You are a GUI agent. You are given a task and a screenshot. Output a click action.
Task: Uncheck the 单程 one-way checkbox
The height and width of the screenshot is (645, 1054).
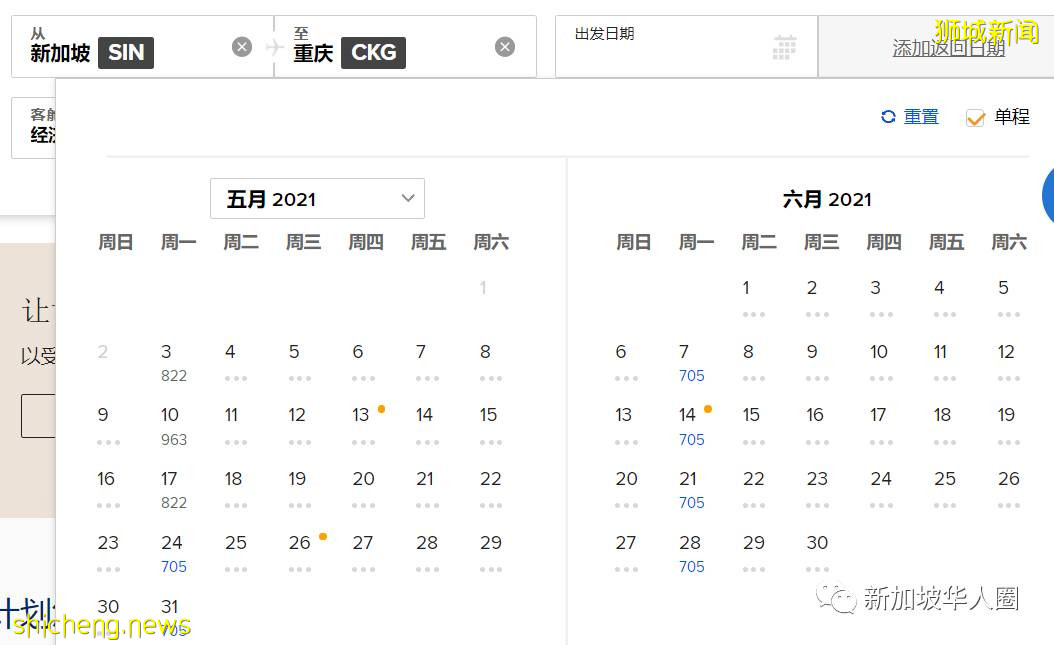click(x=975, y=117)
